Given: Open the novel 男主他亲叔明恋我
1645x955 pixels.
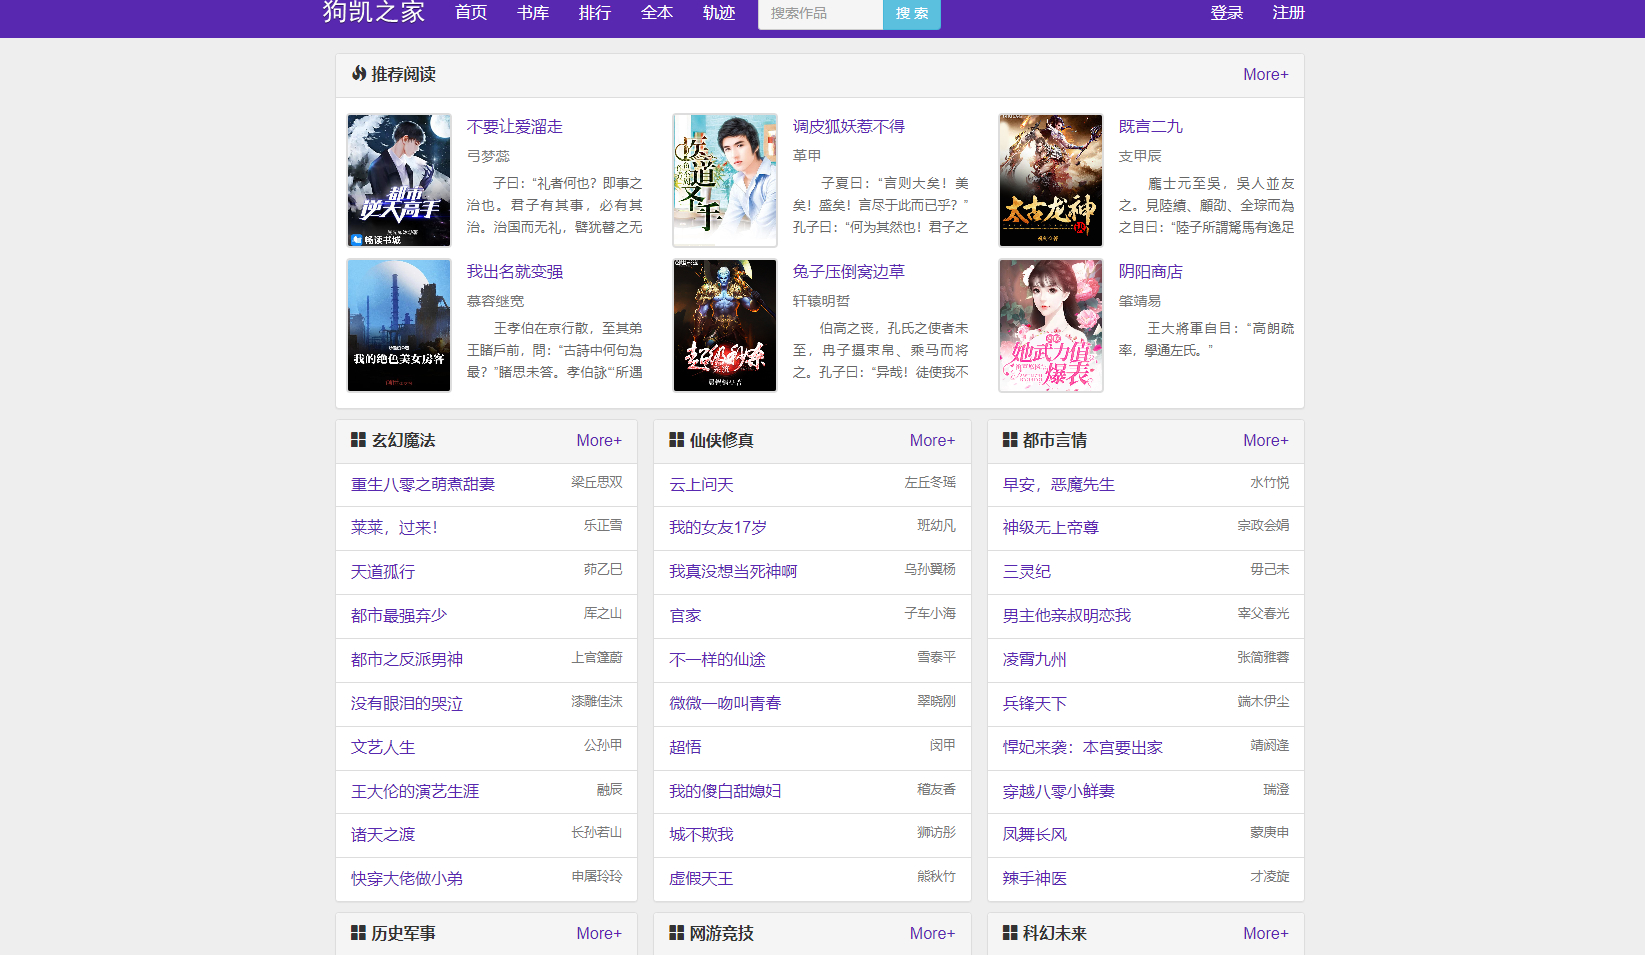Looking at the screenshot, I should 1067,616.
